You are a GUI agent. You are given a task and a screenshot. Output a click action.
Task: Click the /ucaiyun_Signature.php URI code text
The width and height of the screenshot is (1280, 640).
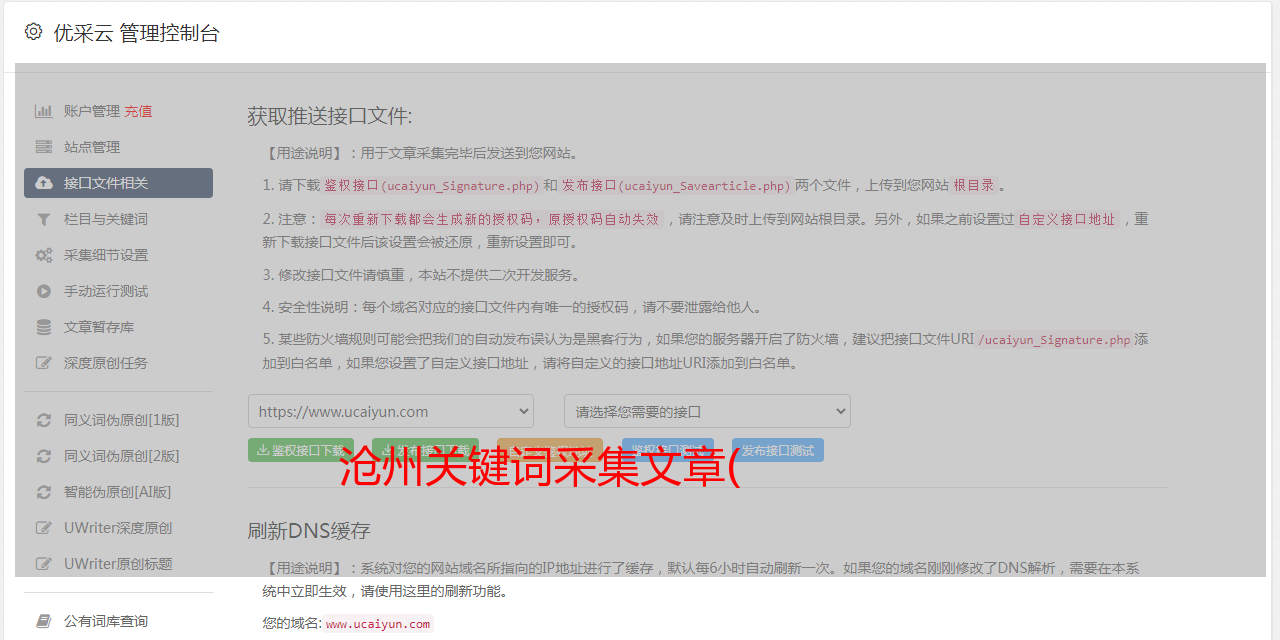[x=1054, y=339]
